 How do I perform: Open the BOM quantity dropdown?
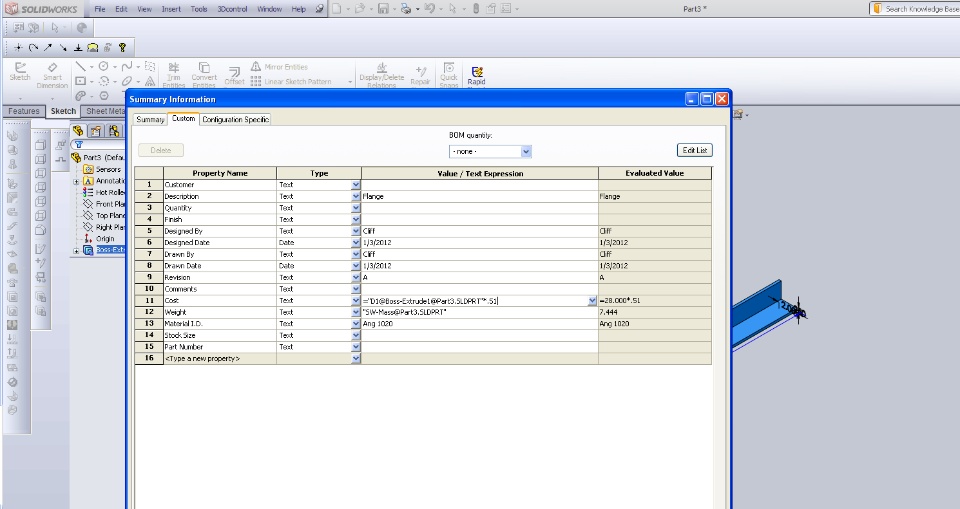click(526, 151)
